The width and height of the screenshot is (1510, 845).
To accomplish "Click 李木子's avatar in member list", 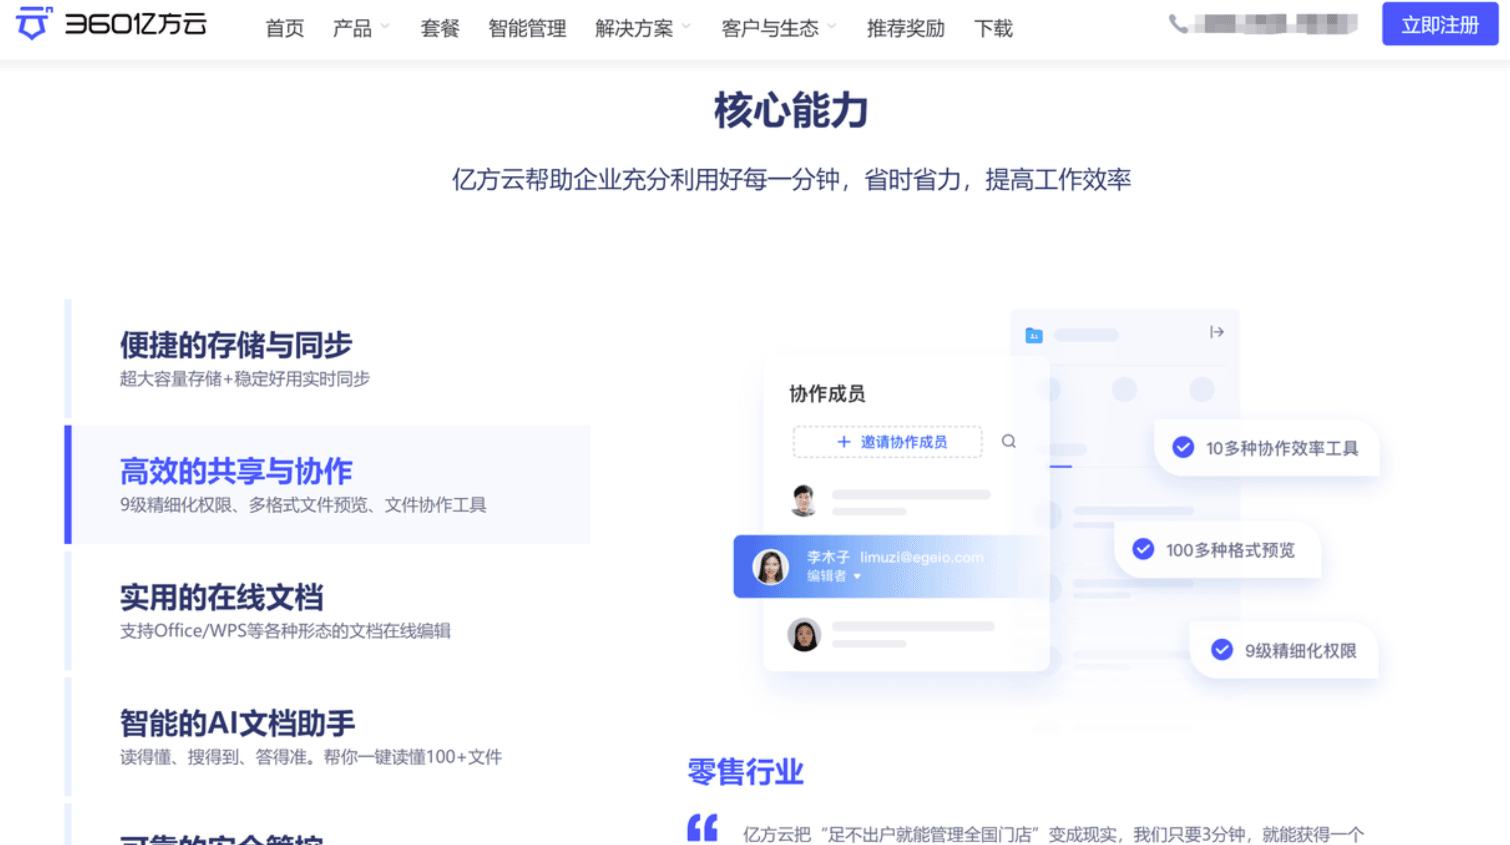I will (x=771, y=567).
